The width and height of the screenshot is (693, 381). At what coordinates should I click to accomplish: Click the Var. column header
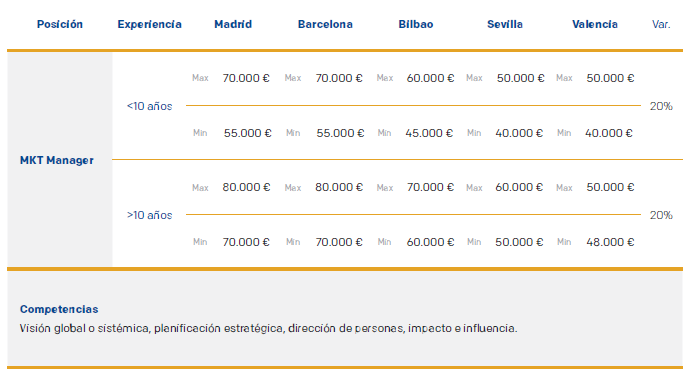tap(661, 24)
